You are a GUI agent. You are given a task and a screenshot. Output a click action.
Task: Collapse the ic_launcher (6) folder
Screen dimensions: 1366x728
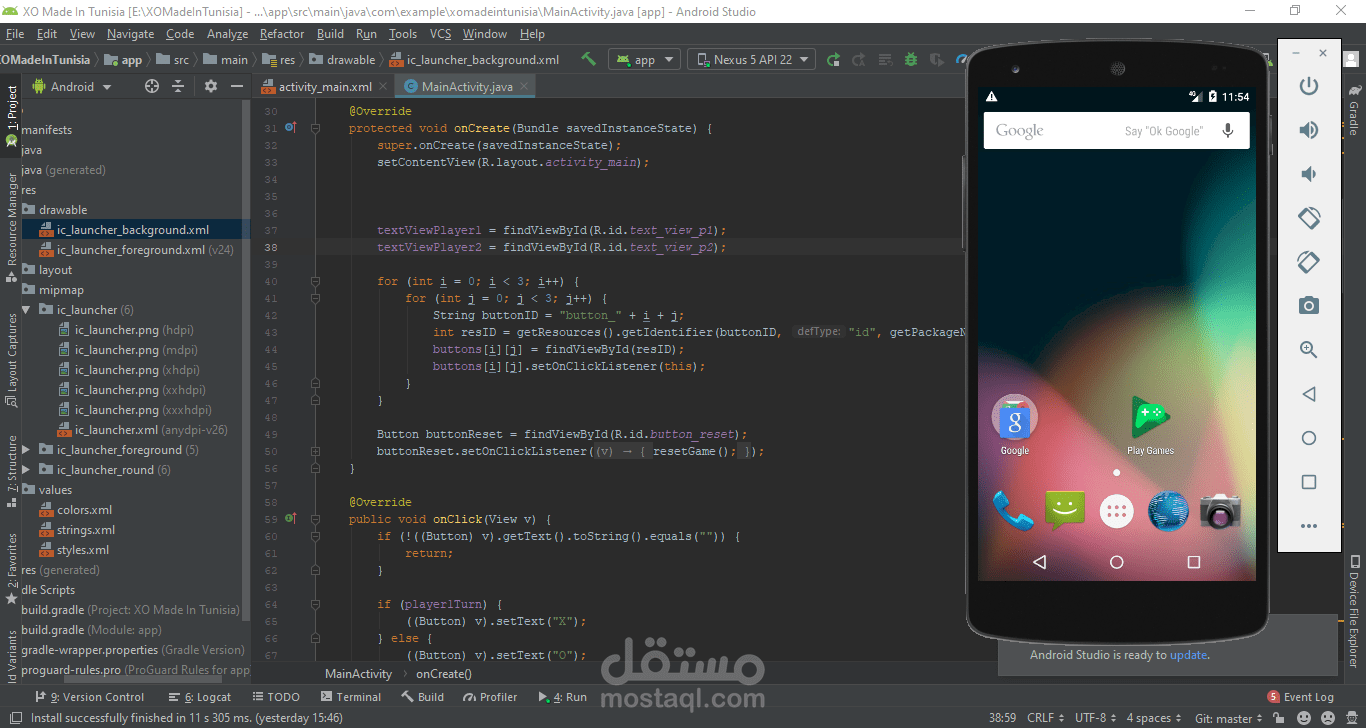[27, 310]
